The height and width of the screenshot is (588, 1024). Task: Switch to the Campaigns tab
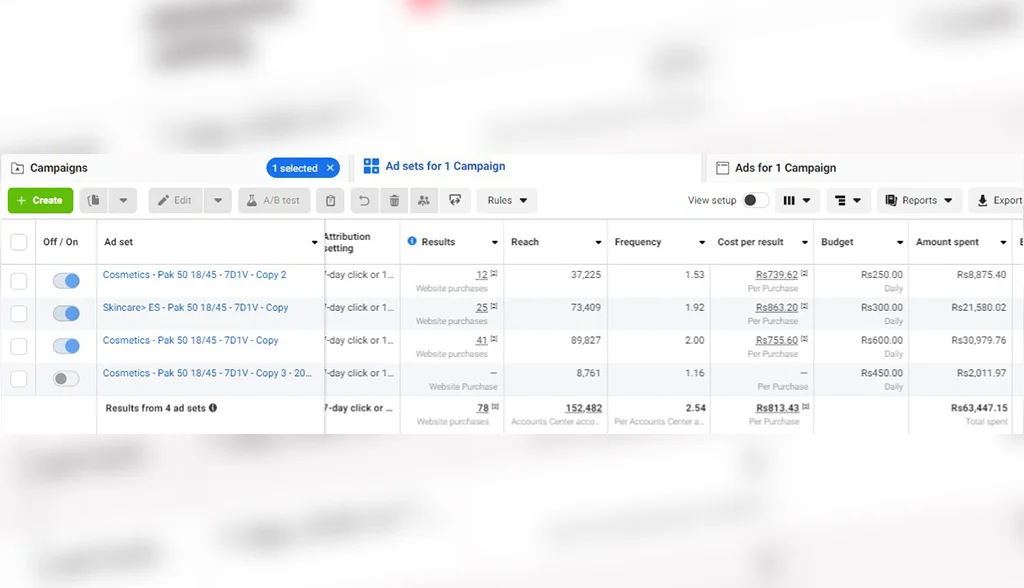[x=58, y=168]
